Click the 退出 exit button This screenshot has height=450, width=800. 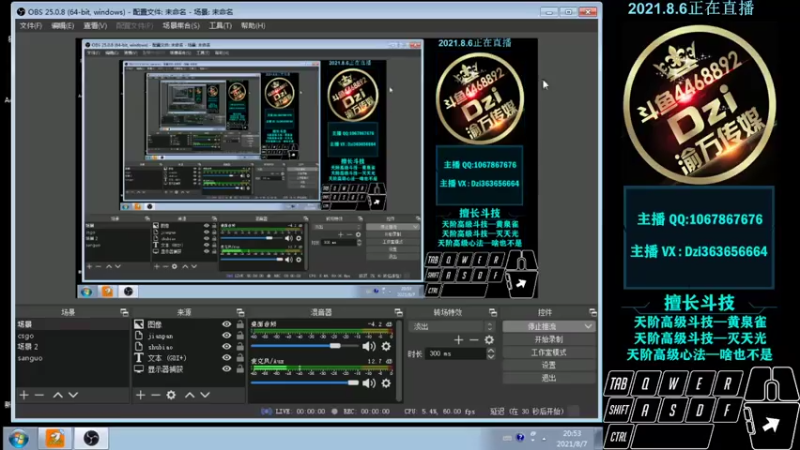tap(549, 378)
